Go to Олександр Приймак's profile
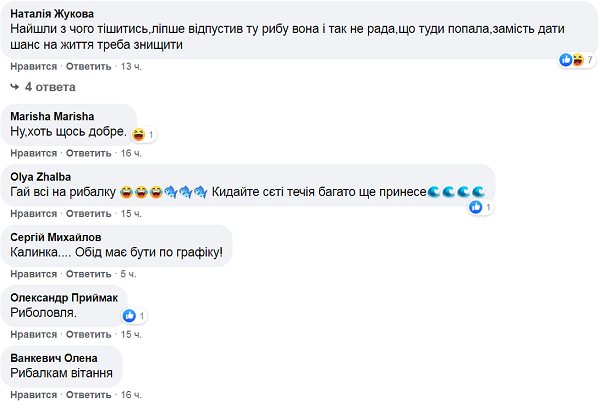Screen dimensions: 600x413 pos(63,297)
